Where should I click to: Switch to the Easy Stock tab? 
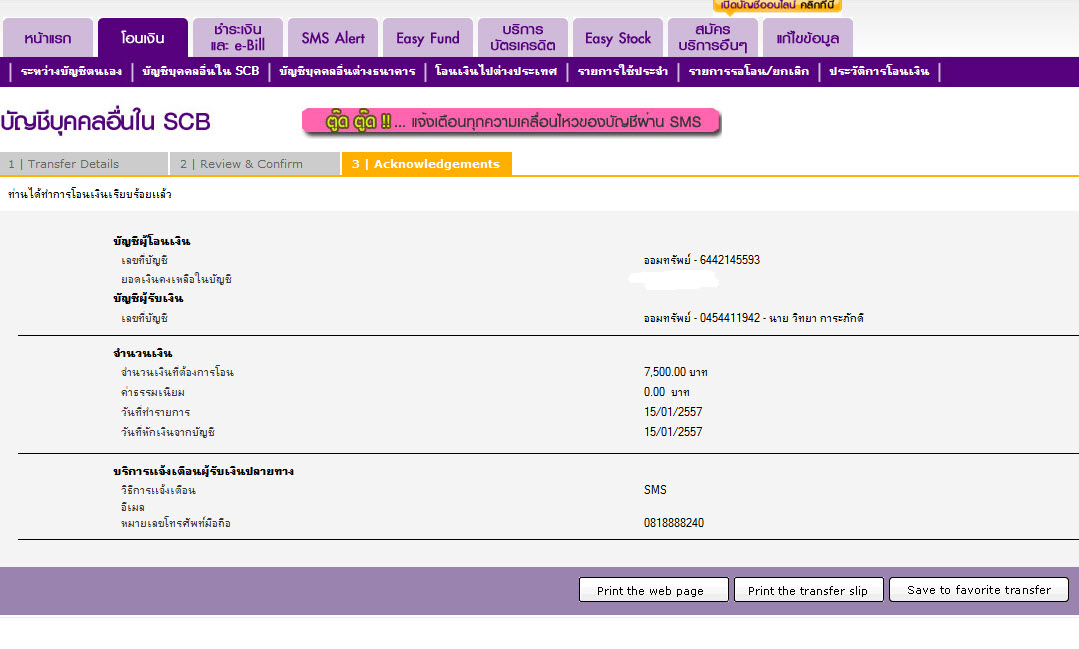pyautogui.click(x=617, y=38)
